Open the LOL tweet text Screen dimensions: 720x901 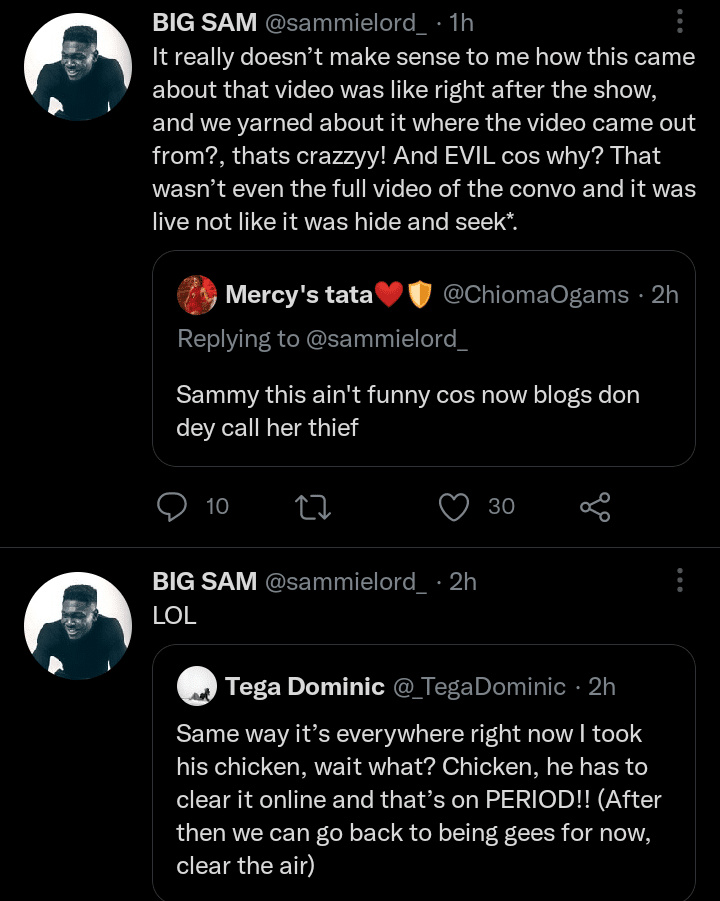click(174, 615)
